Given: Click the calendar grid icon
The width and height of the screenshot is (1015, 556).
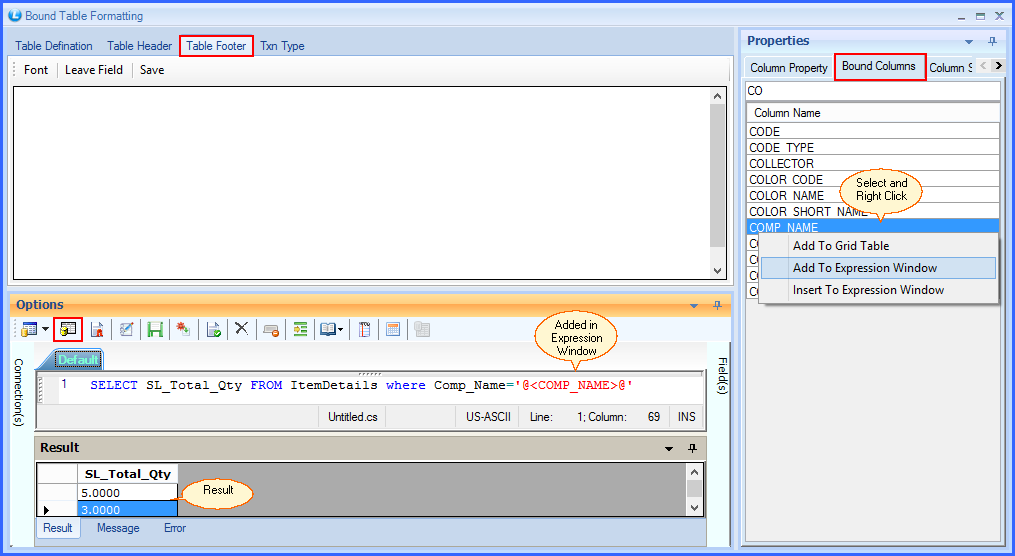Looking at the screenshot, I should (393, 329).
